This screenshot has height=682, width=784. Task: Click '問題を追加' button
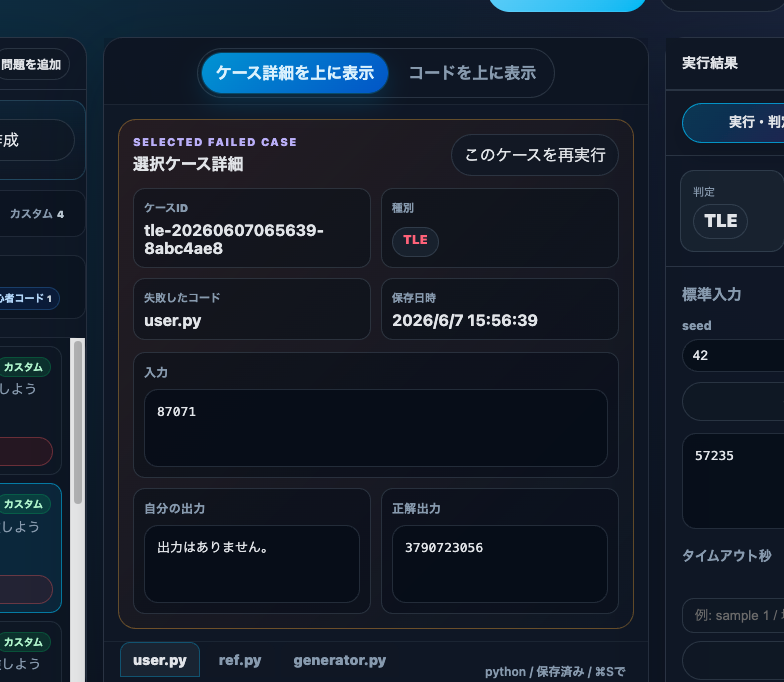(31, 64)
